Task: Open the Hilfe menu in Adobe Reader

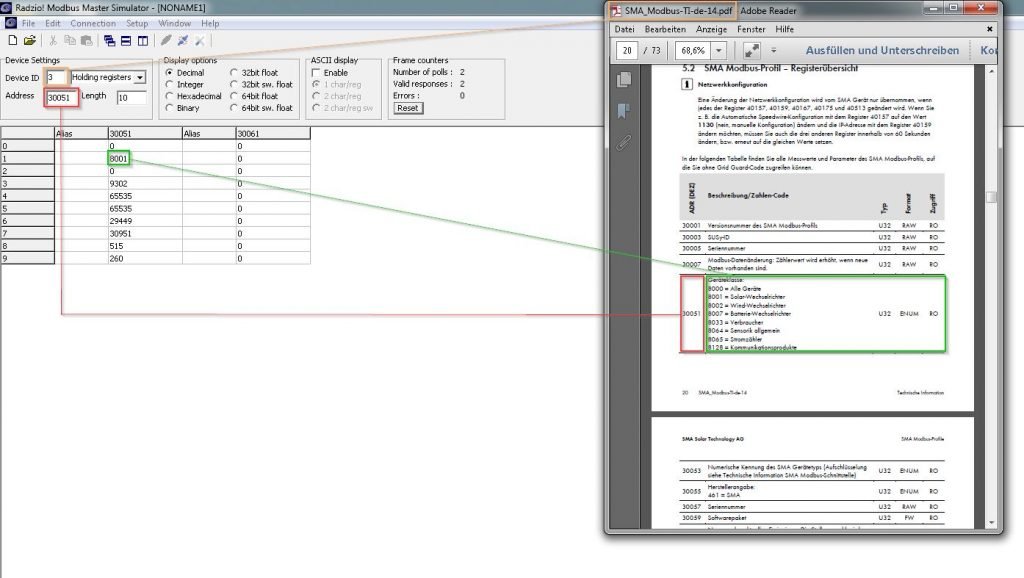Action: (x=784, y=29)
